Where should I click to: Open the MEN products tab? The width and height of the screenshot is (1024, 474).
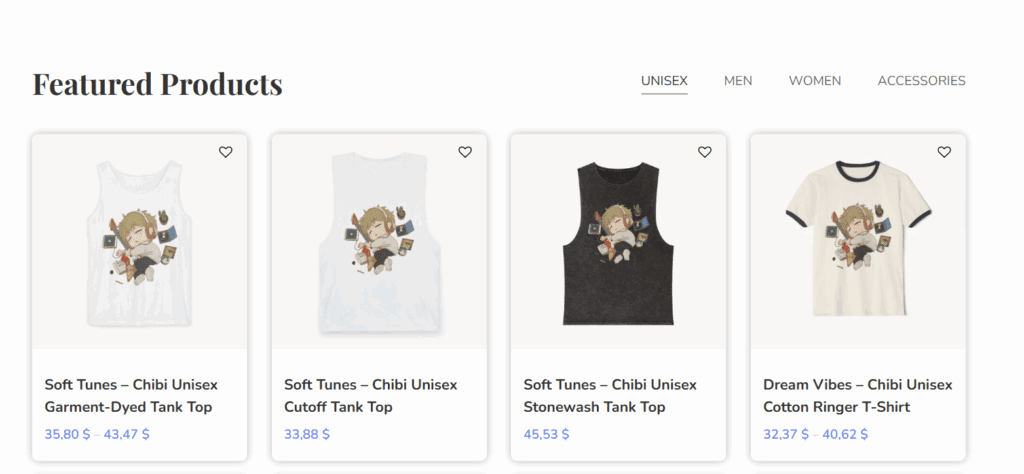click(x=738, y=81)
